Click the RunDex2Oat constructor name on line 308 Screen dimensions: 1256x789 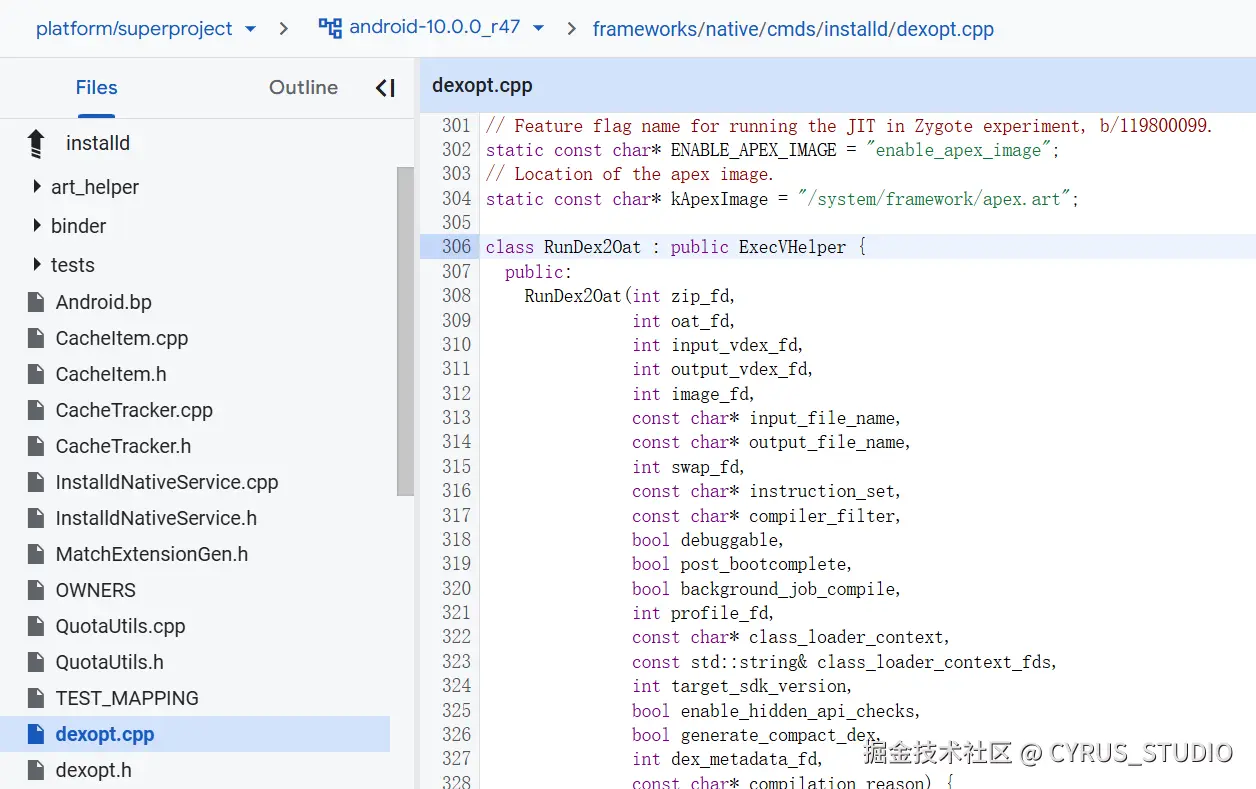[x=573, y=296]
